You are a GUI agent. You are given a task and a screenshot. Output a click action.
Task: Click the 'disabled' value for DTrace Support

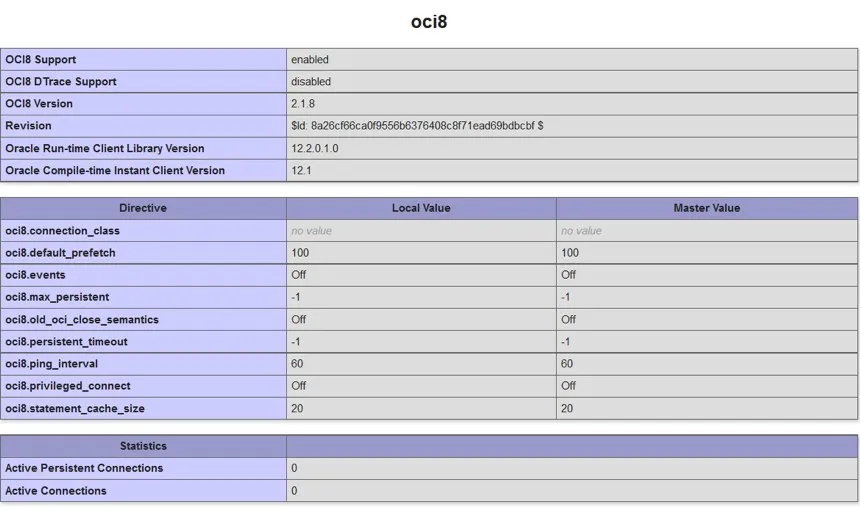click(311, 82)
